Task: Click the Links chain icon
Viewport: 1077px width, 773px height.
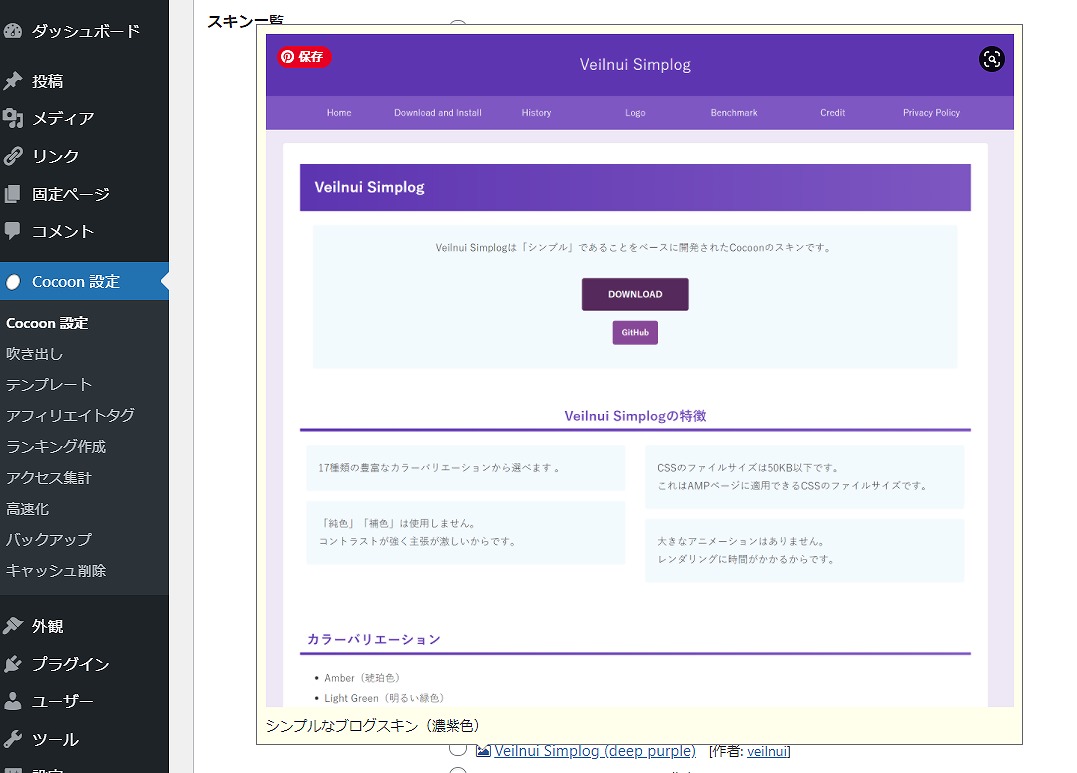Action: tap(12, 156)
